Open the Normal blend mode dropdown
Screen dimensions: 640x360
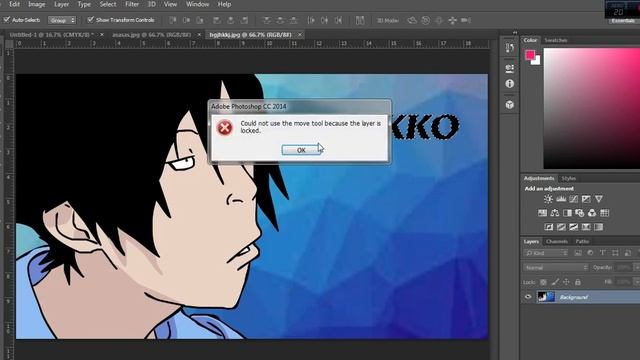pyautogui.click(x=556, y=267)
